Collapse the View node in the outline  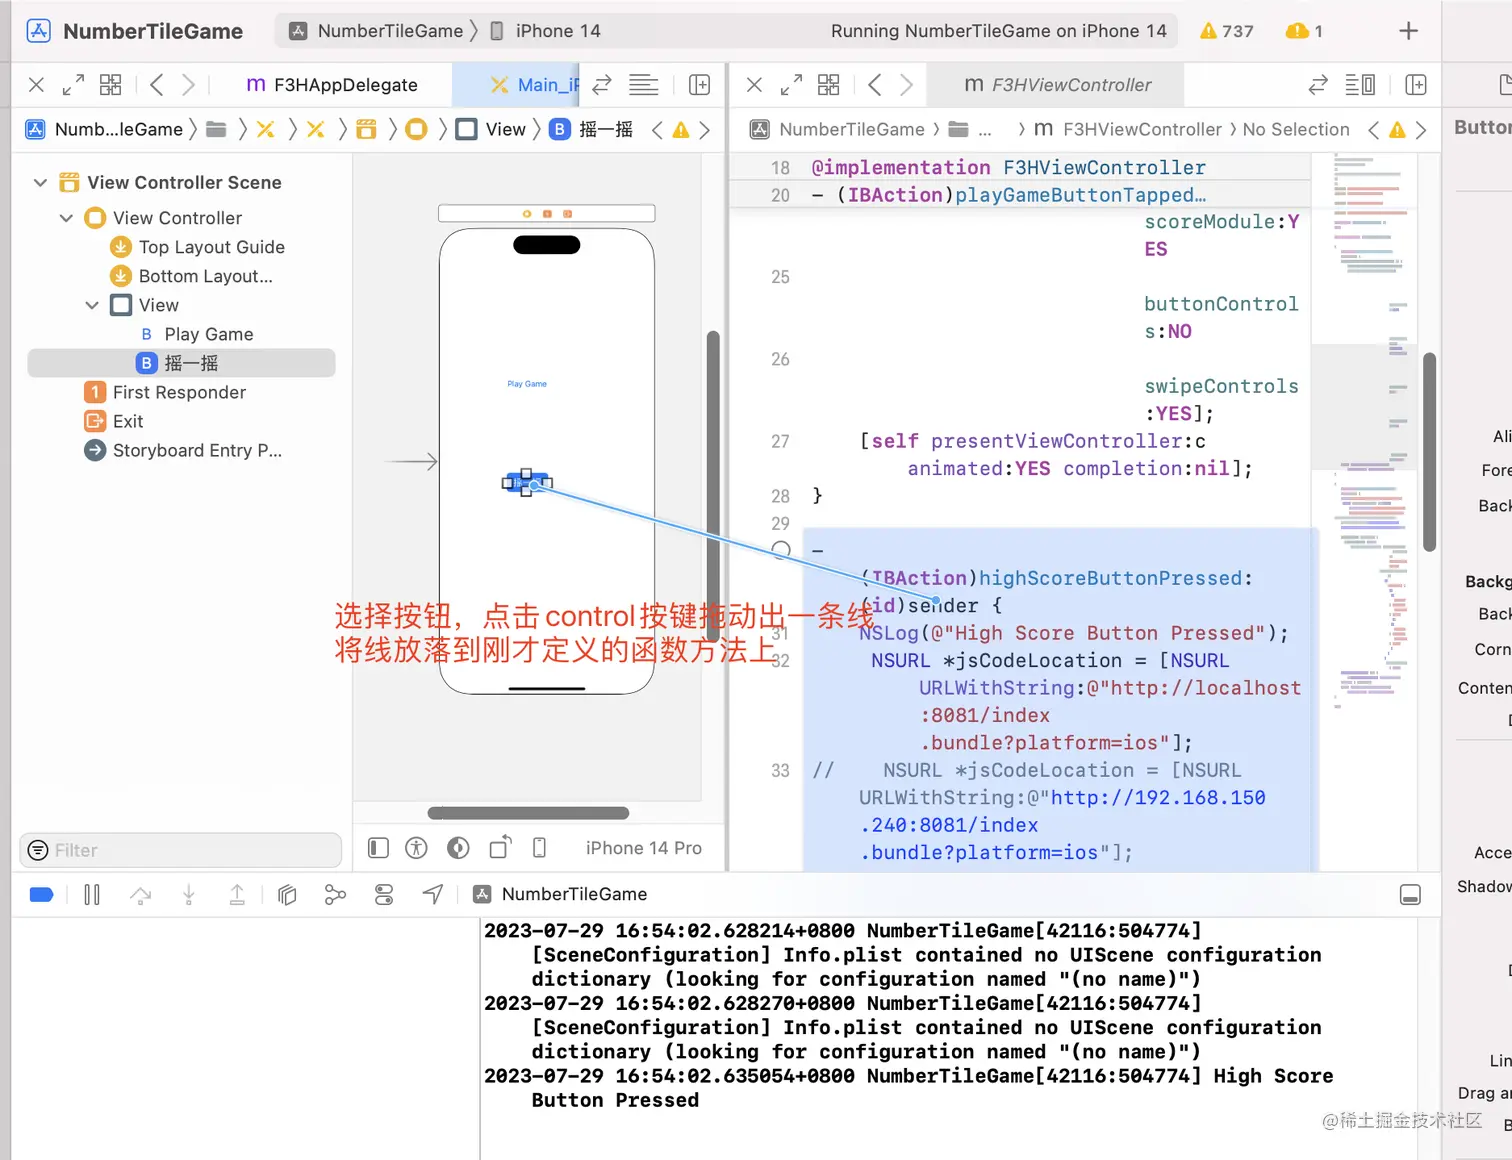(92, 305)
